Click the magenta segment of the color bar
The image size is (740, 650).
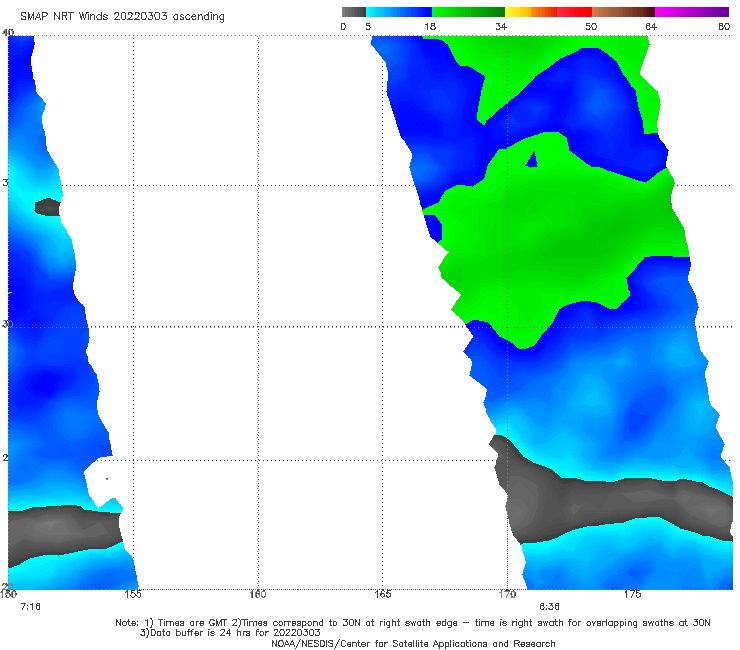[x=692, y=12]
